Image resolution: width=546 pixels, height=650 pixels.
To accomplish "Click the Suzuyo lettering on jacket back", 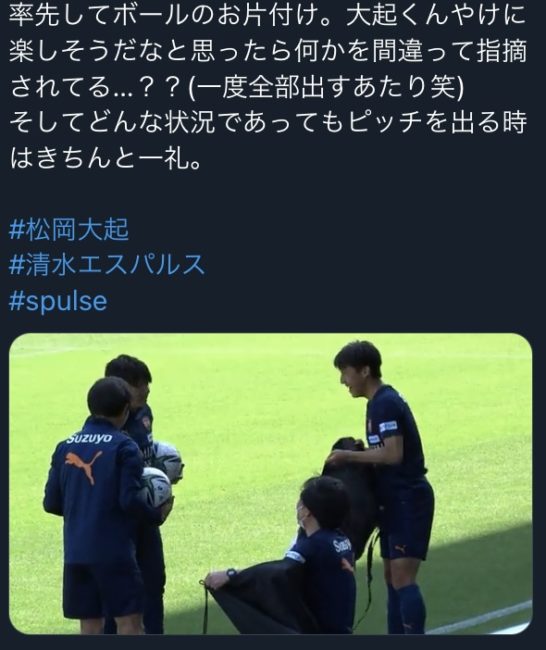I will (90, 437).
